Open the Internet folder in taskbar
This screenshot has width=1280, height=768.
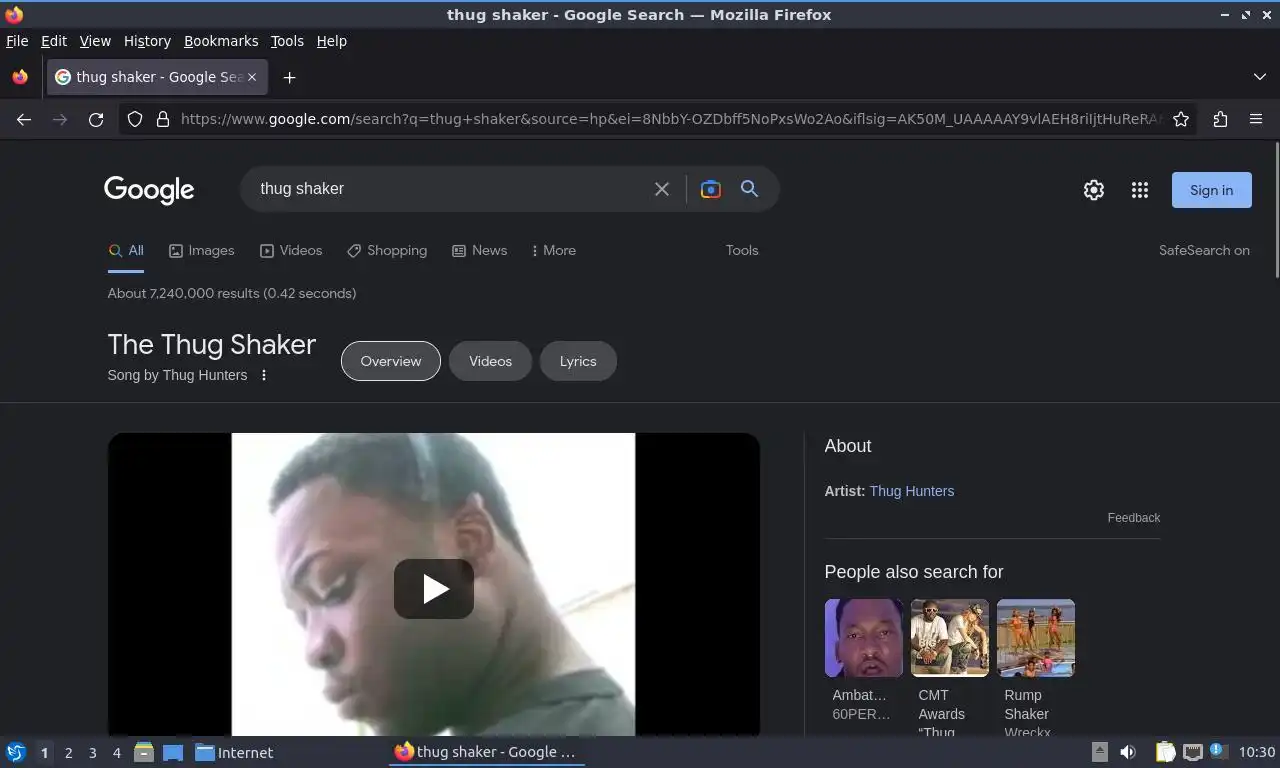tap(234, 753)
